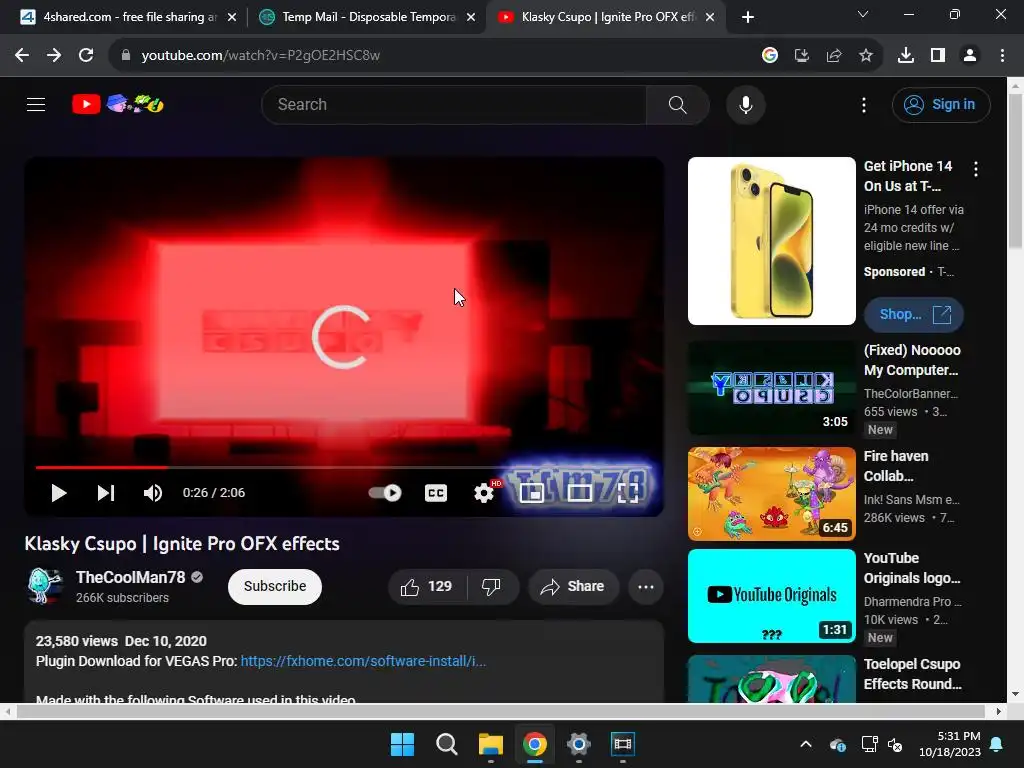Toggle the autoplay switch
The image size is (1024, 768).
pyautogui.click(x=385, y=493)
